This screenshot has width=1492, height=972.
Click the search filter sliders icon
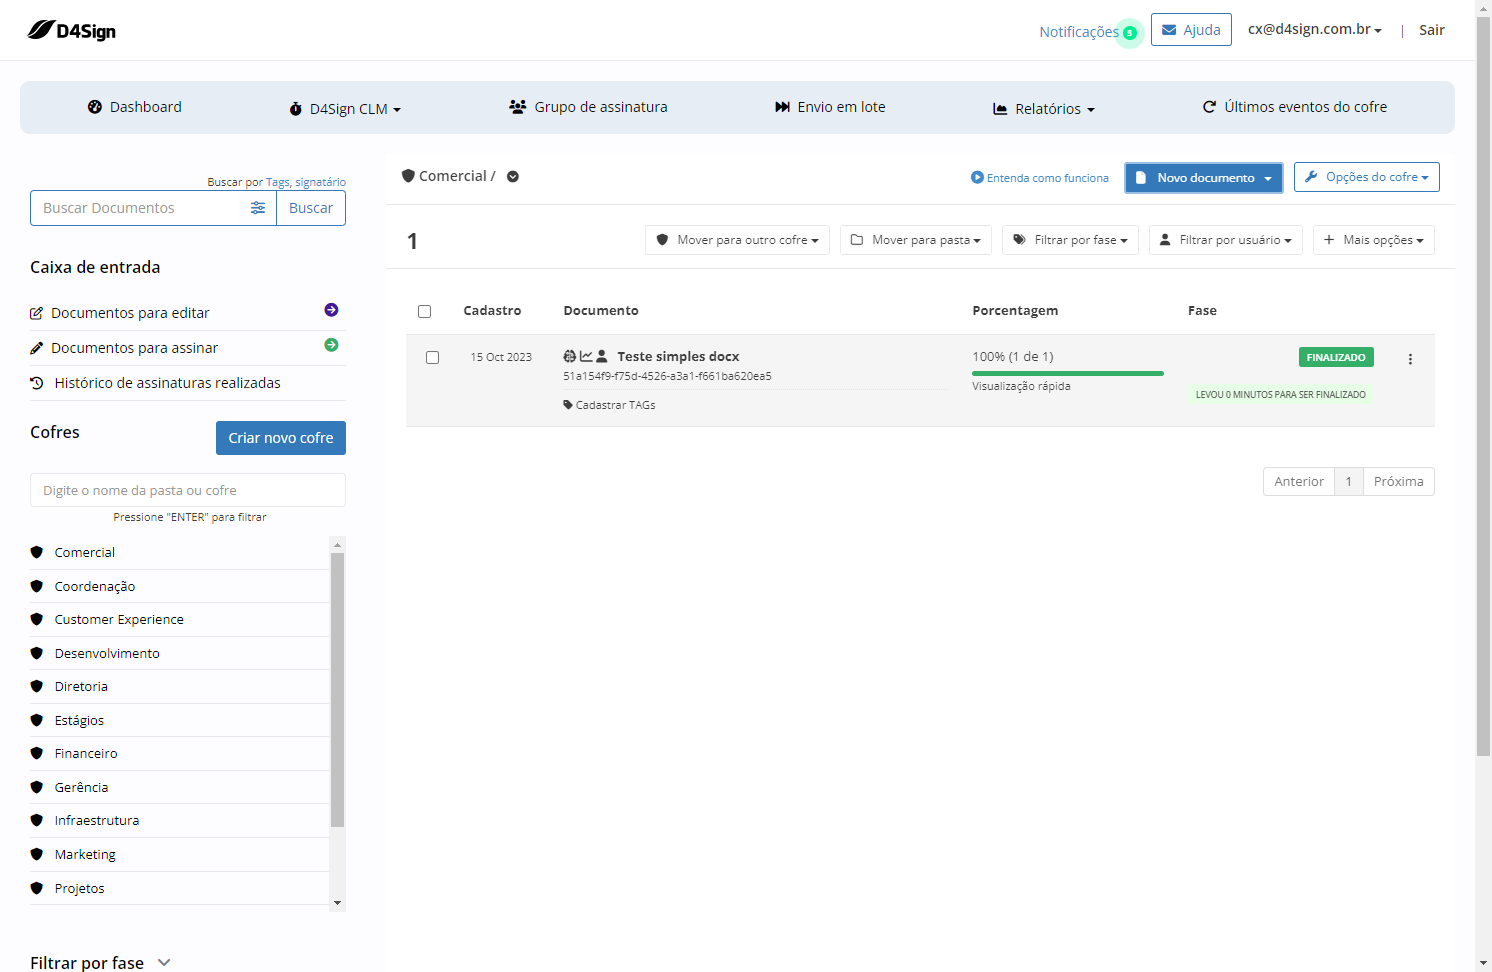tap(258, 208)
